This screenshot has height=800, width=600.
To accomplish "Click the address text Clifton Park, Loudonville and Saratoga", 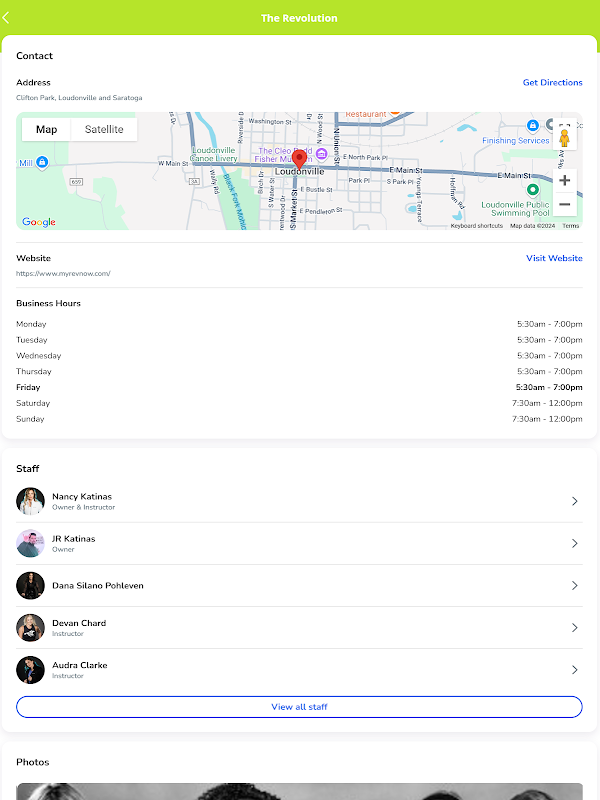I will pos(79,97).
